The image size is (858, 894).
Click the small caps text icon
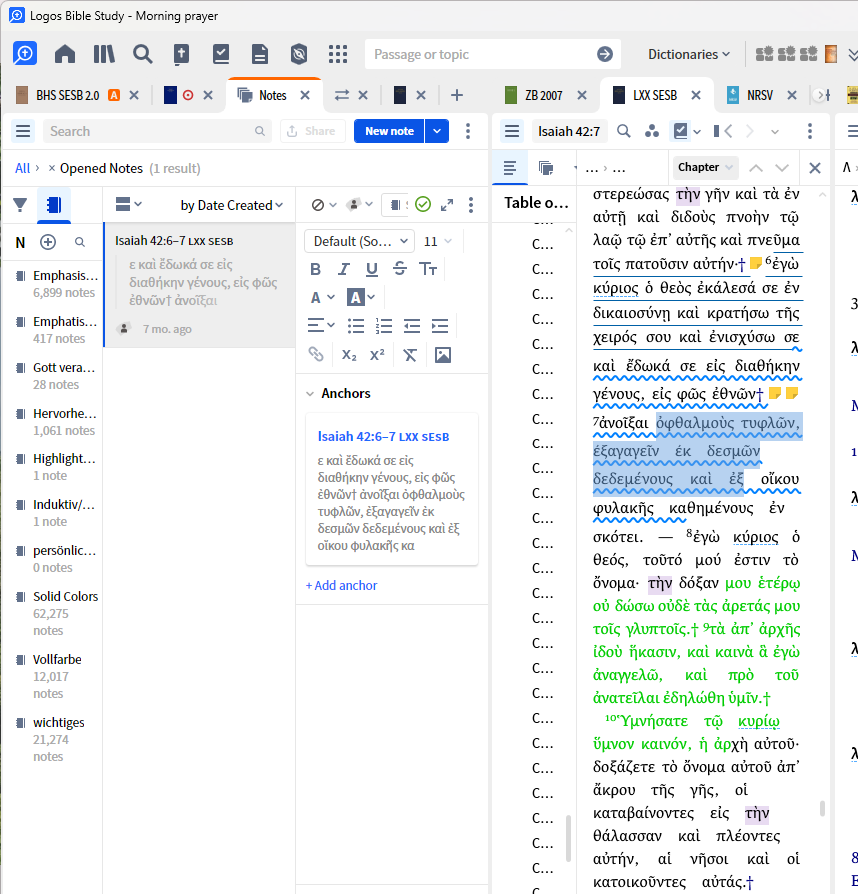(x=428, y=269)
